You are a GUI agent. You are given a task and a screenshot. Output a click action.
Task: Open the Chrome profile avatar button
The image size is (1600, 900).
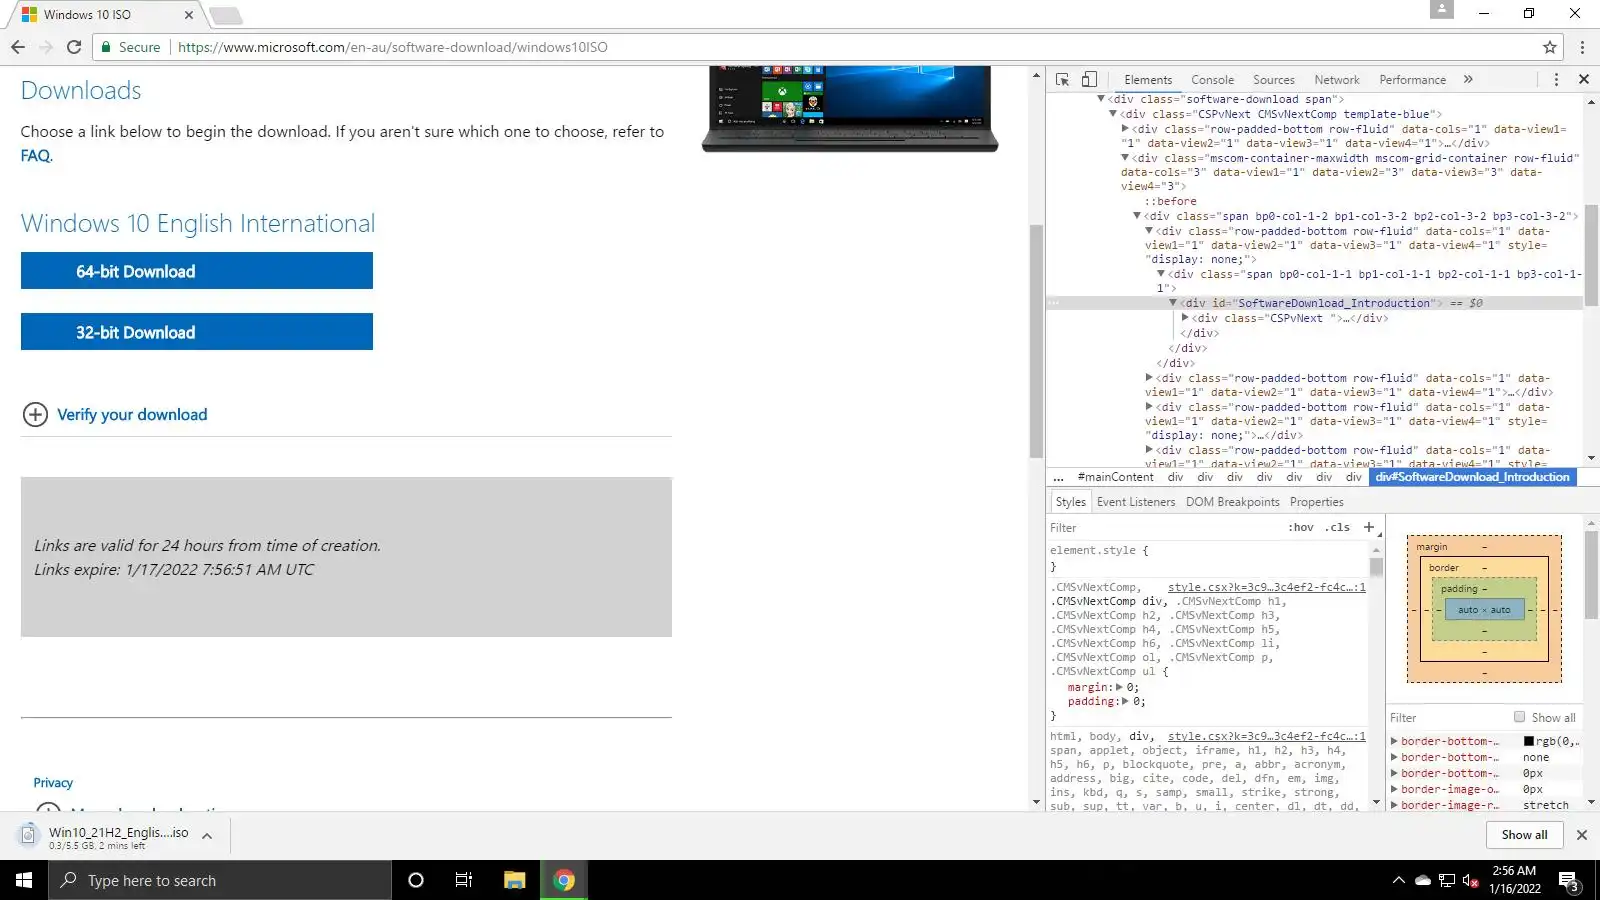tap(1442, 10)
